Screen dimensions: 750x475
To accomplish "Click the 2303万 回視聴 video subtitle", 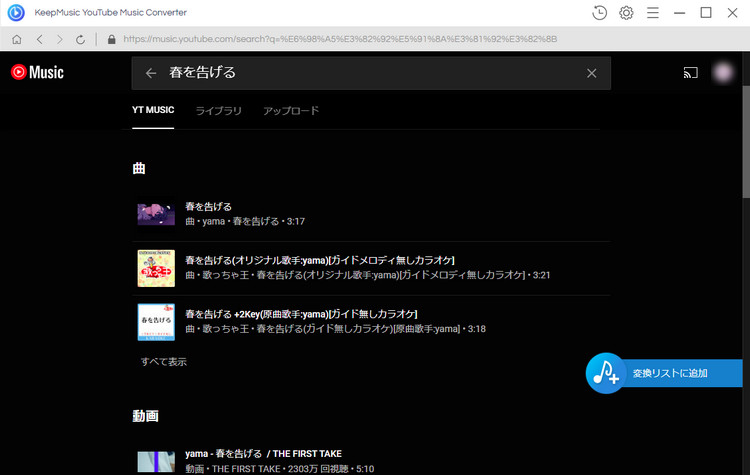I will (280, 469).
